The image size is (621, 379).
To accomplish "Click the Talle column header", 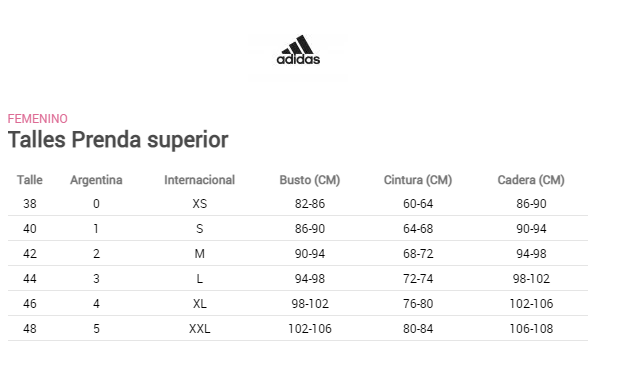I will [30, 180].
